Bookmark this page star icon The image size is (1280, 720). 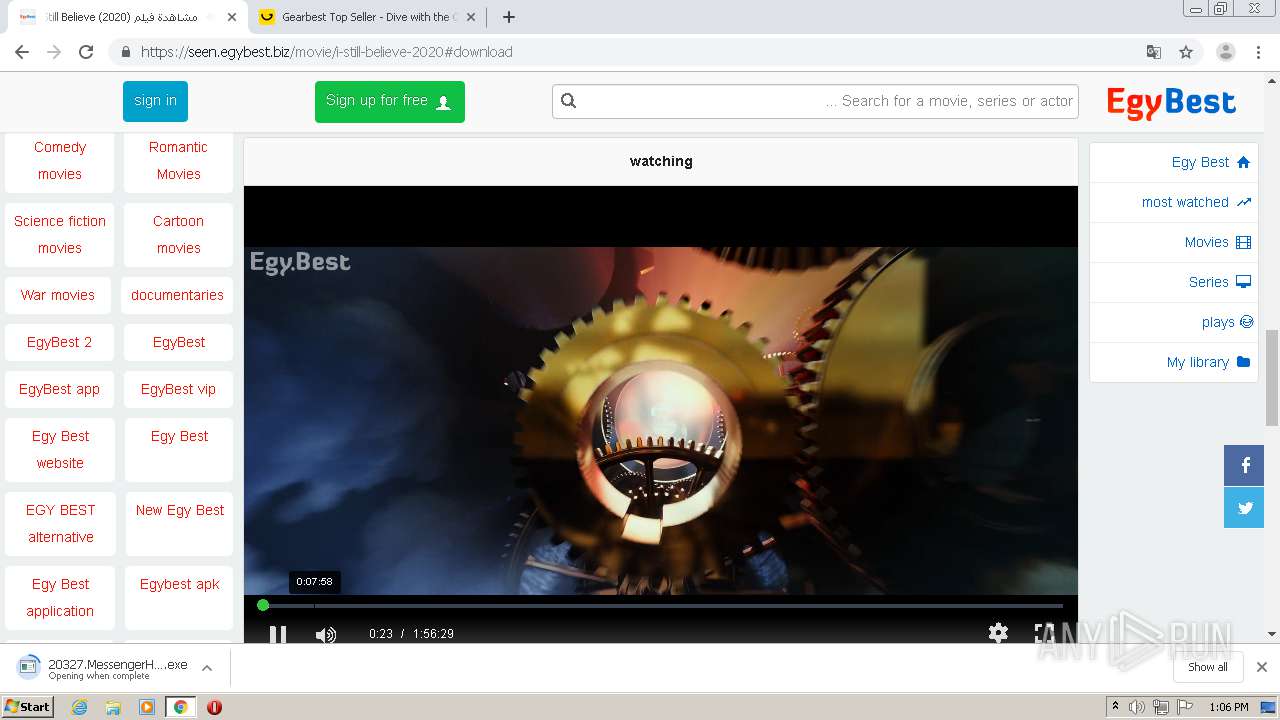(x=1186, y=52)
